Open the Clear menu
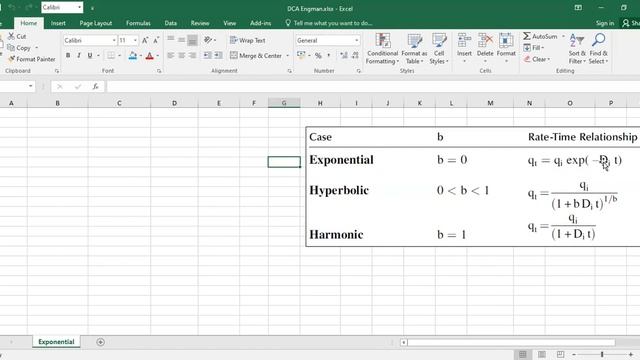This screenshot has width=640, height=360. coord(536,59)
